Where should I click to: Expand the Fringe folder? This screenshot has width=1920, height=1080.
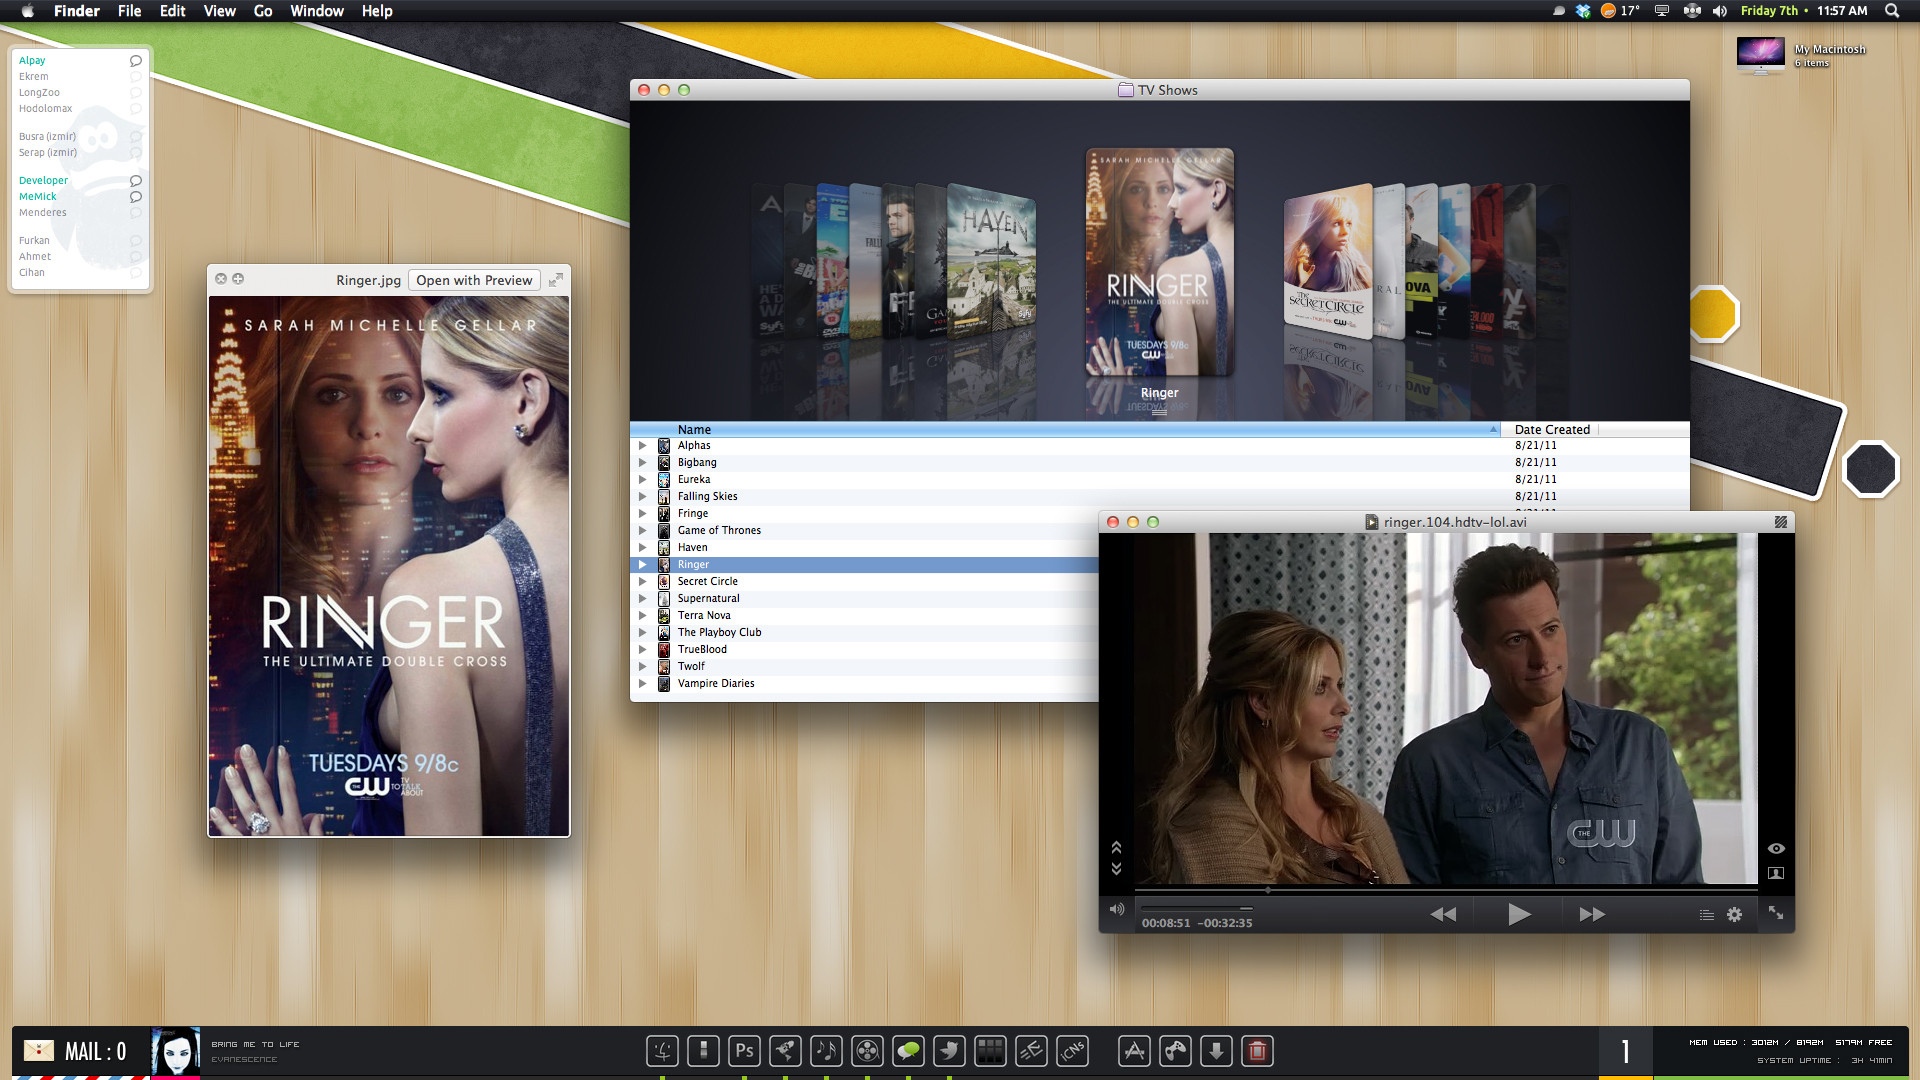click(643, 514)
